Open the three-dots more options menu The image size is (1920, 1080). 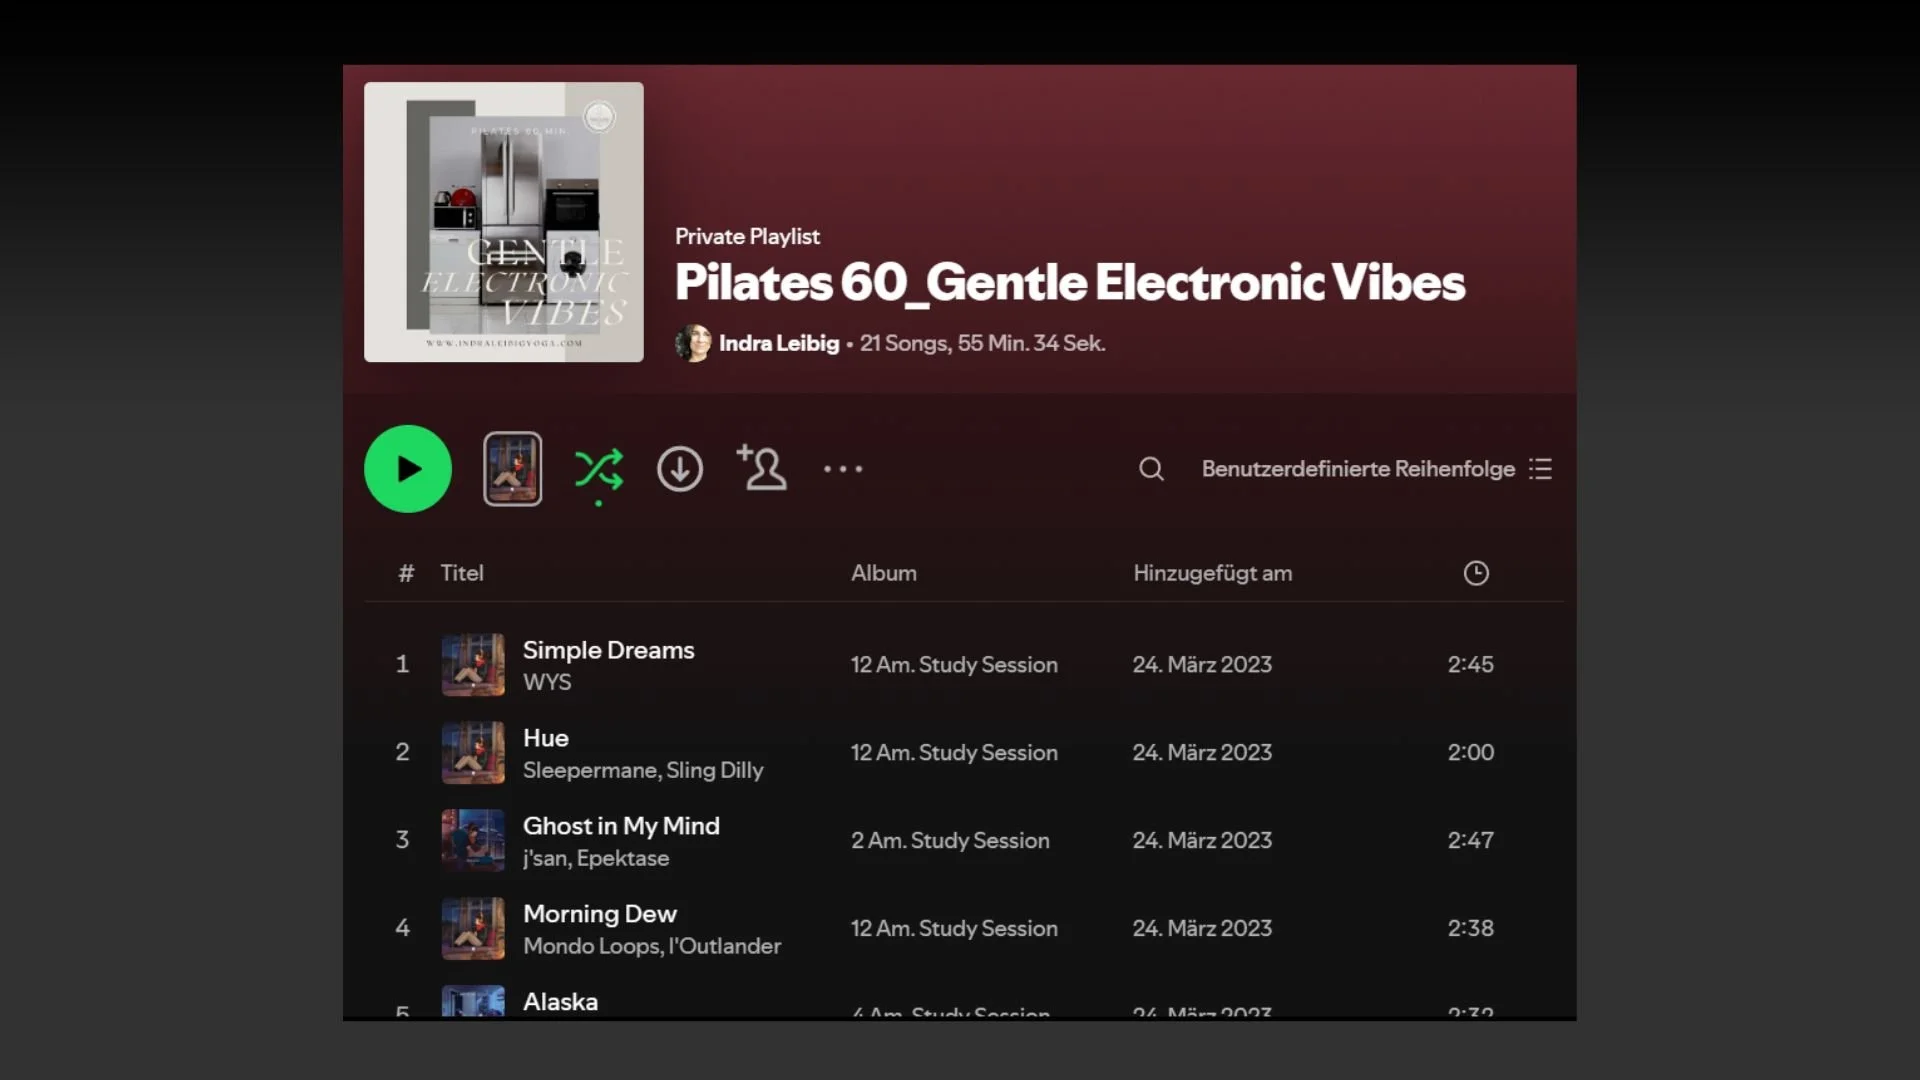pyautogui.click(x=843, y=469)
